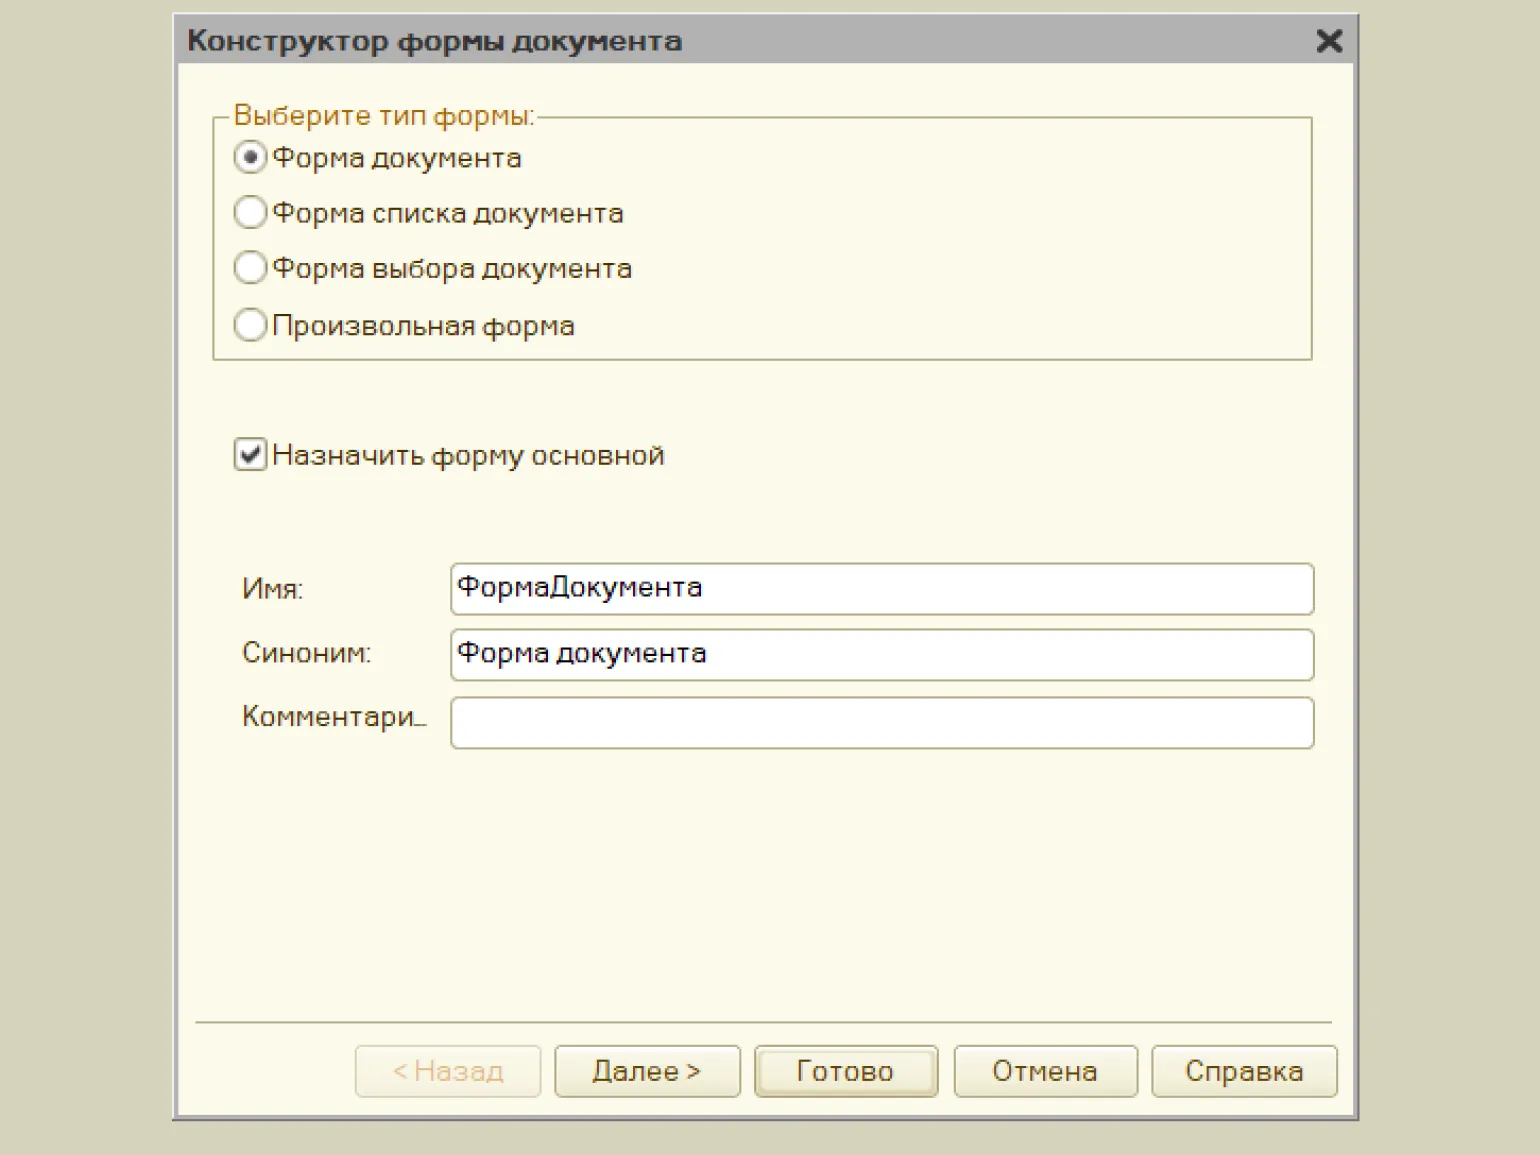Choose 'Форма списка документа' form type

[250, 213]
